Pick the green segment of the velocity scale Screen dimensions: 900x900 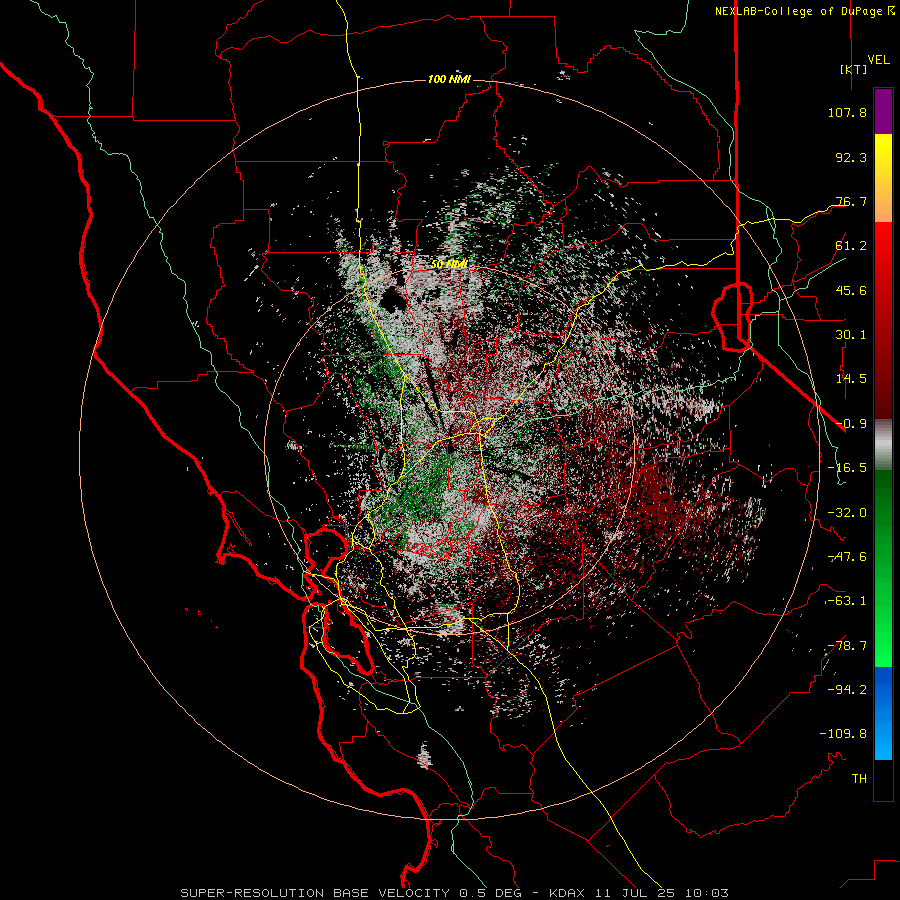[x=883, y=568]
